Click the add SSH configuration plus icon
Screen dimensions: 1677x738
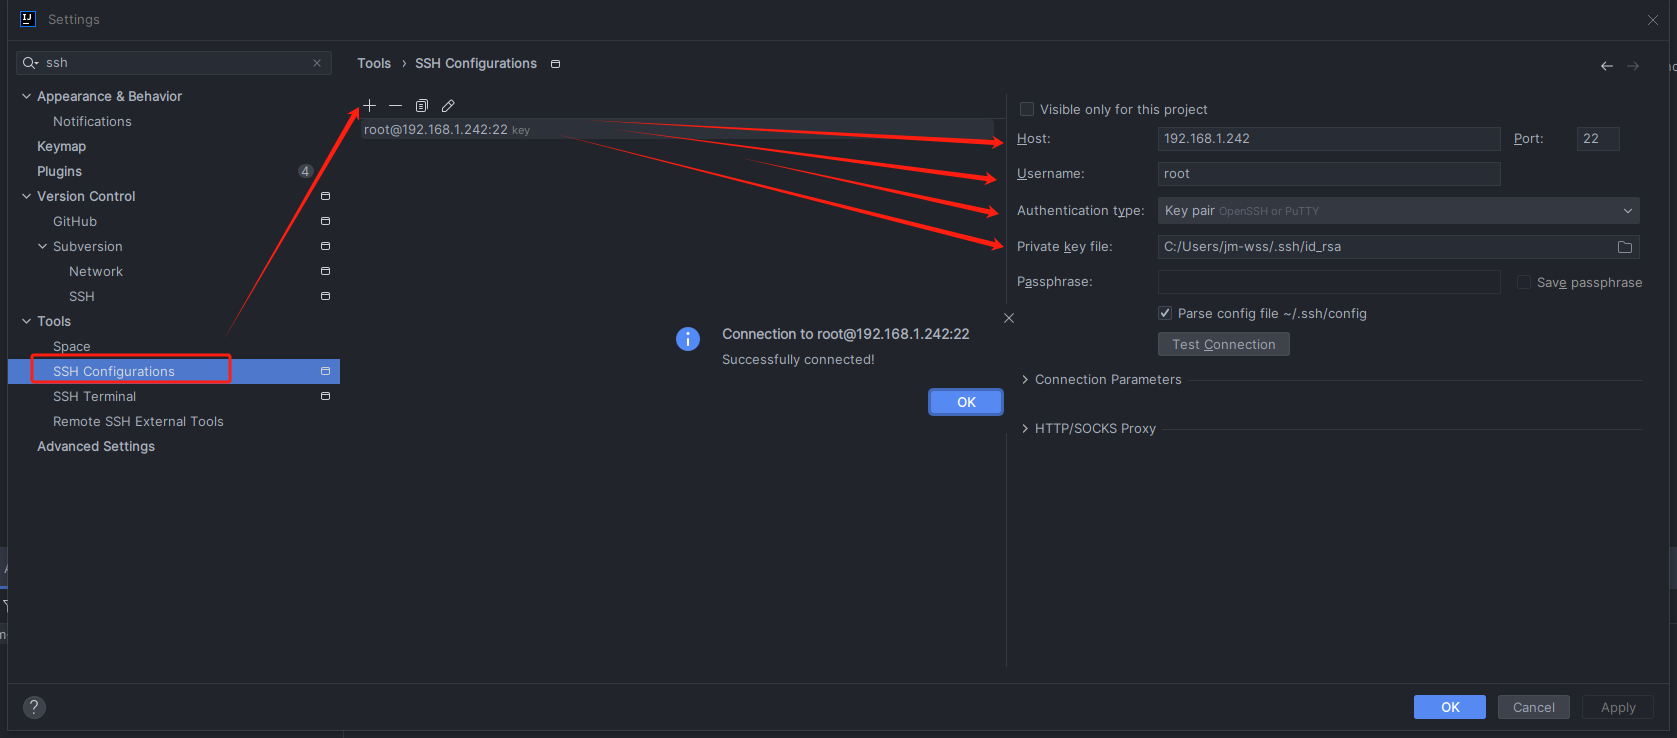point(370,105)
